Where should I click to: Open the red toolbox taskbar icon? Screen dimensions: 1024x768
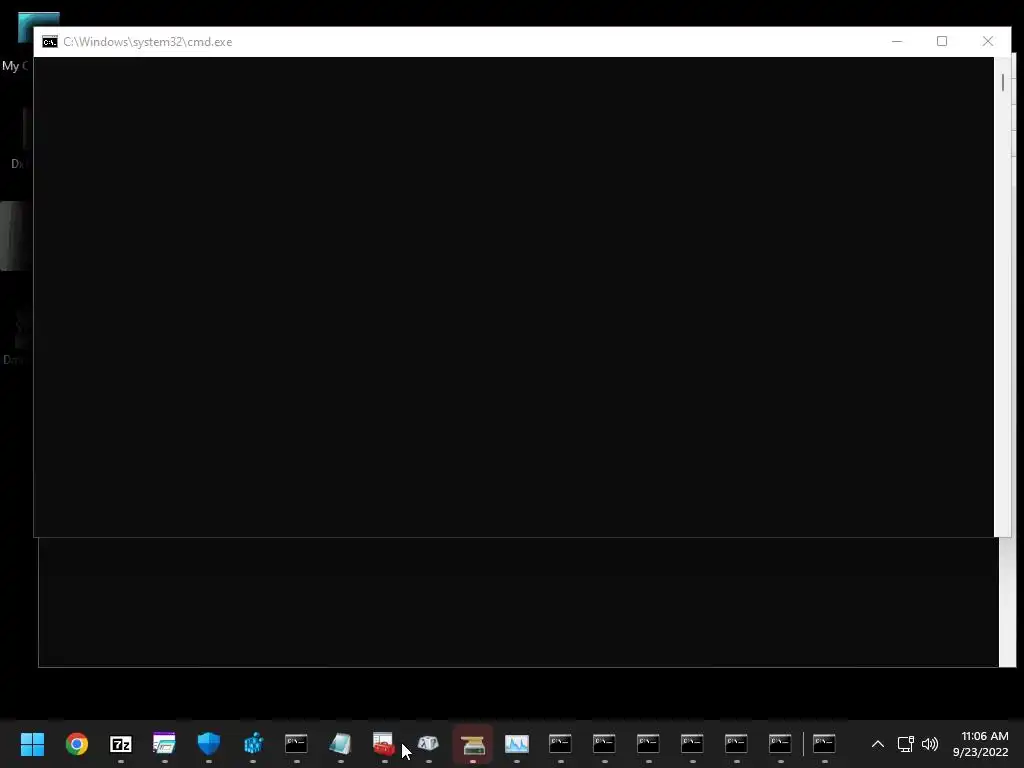pos(383,743)
